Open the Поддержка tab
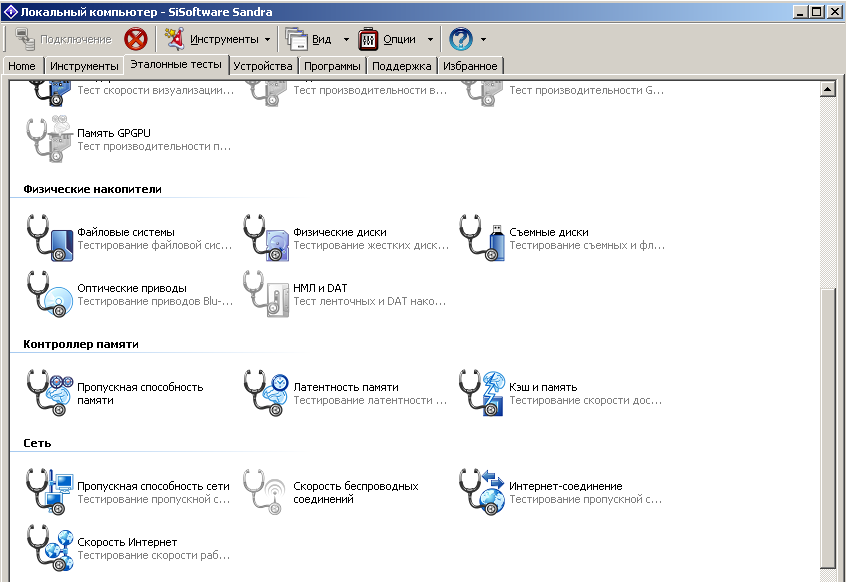This screenshot has width=846, height=582. [x=402, y=66]
